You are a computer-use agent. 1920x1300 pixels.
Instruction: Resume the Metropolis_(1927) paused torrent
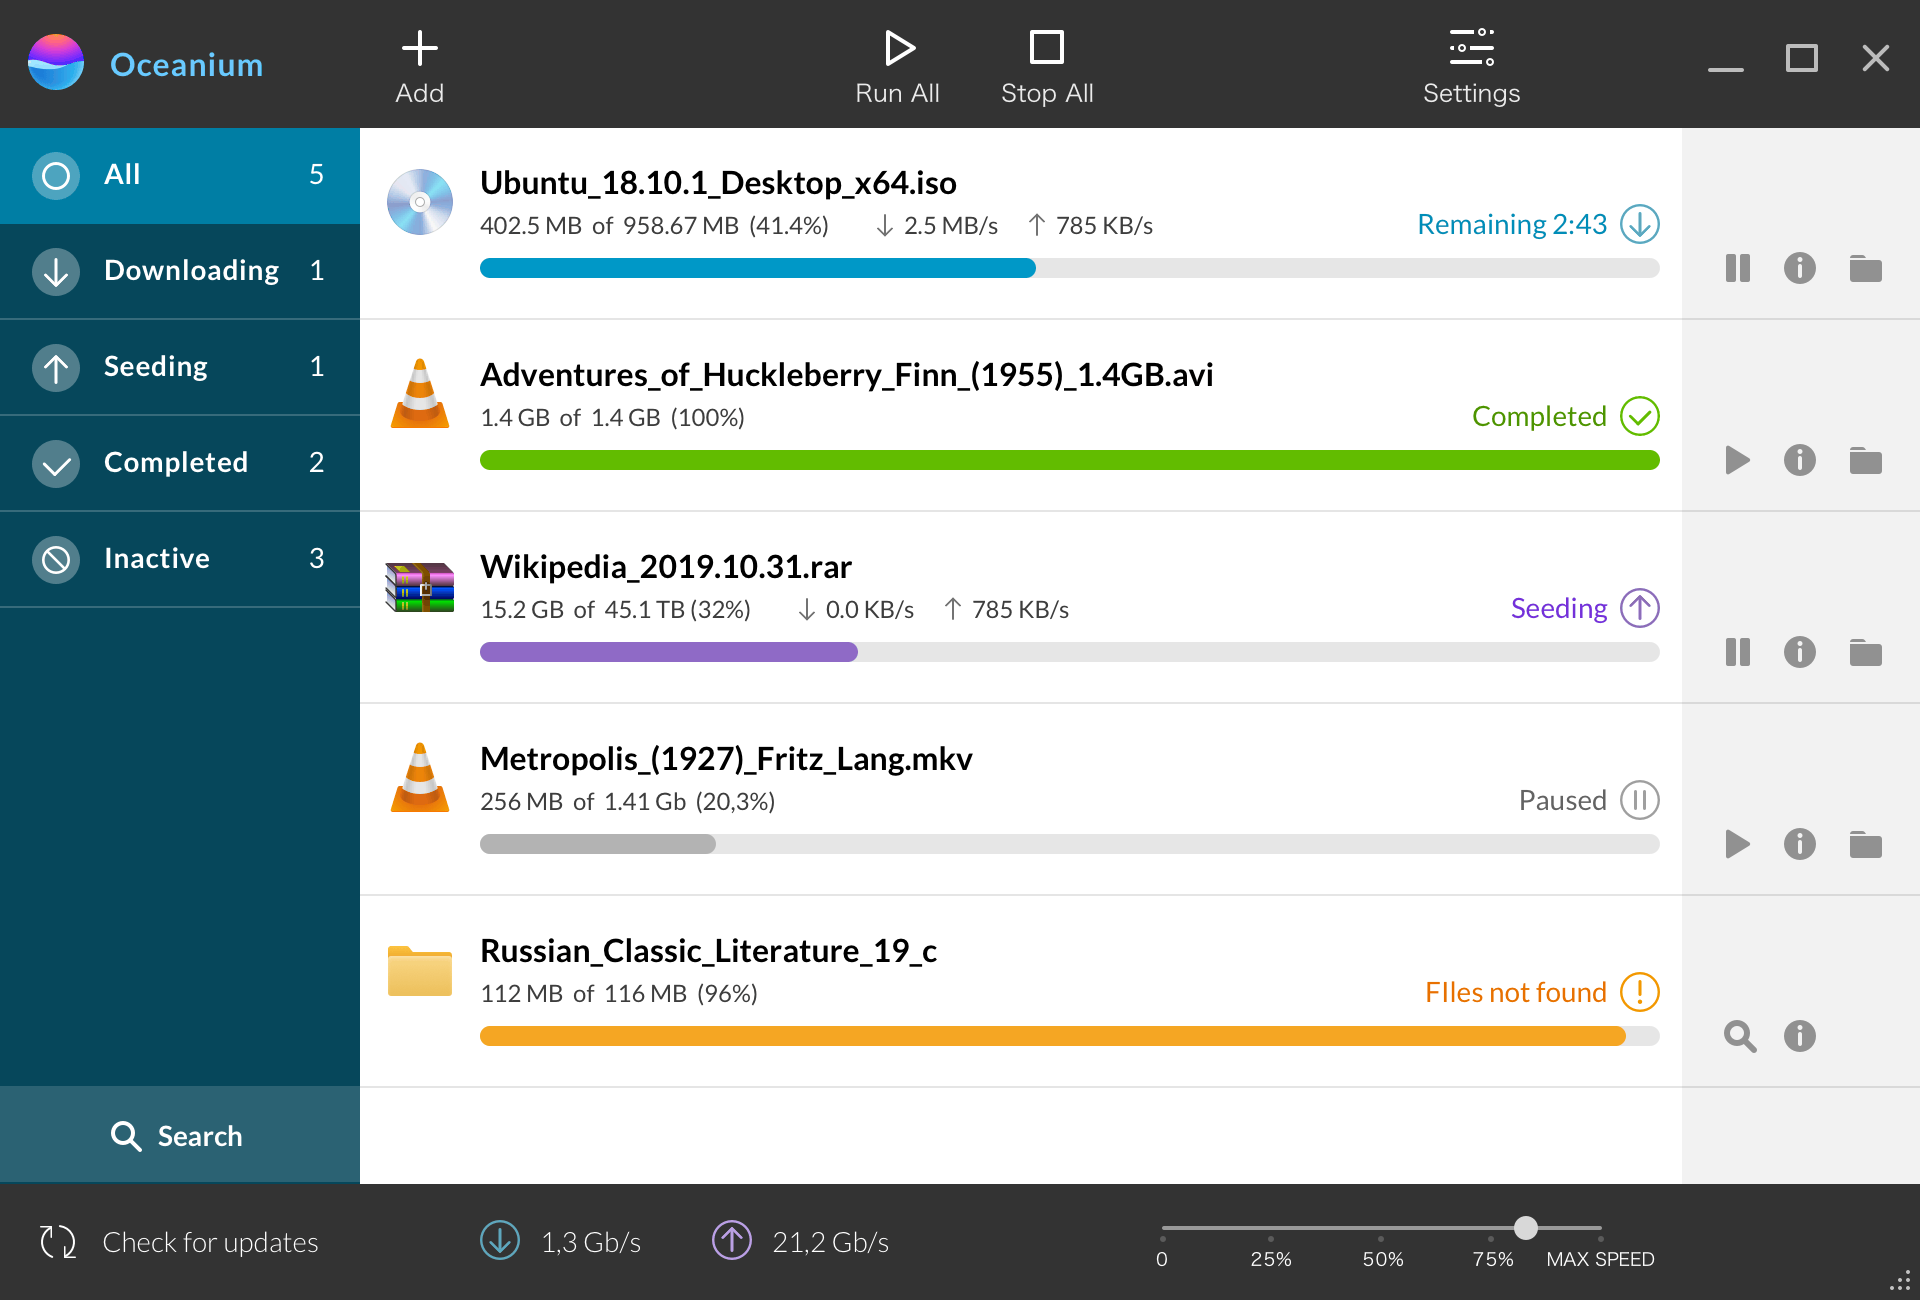1737,844
